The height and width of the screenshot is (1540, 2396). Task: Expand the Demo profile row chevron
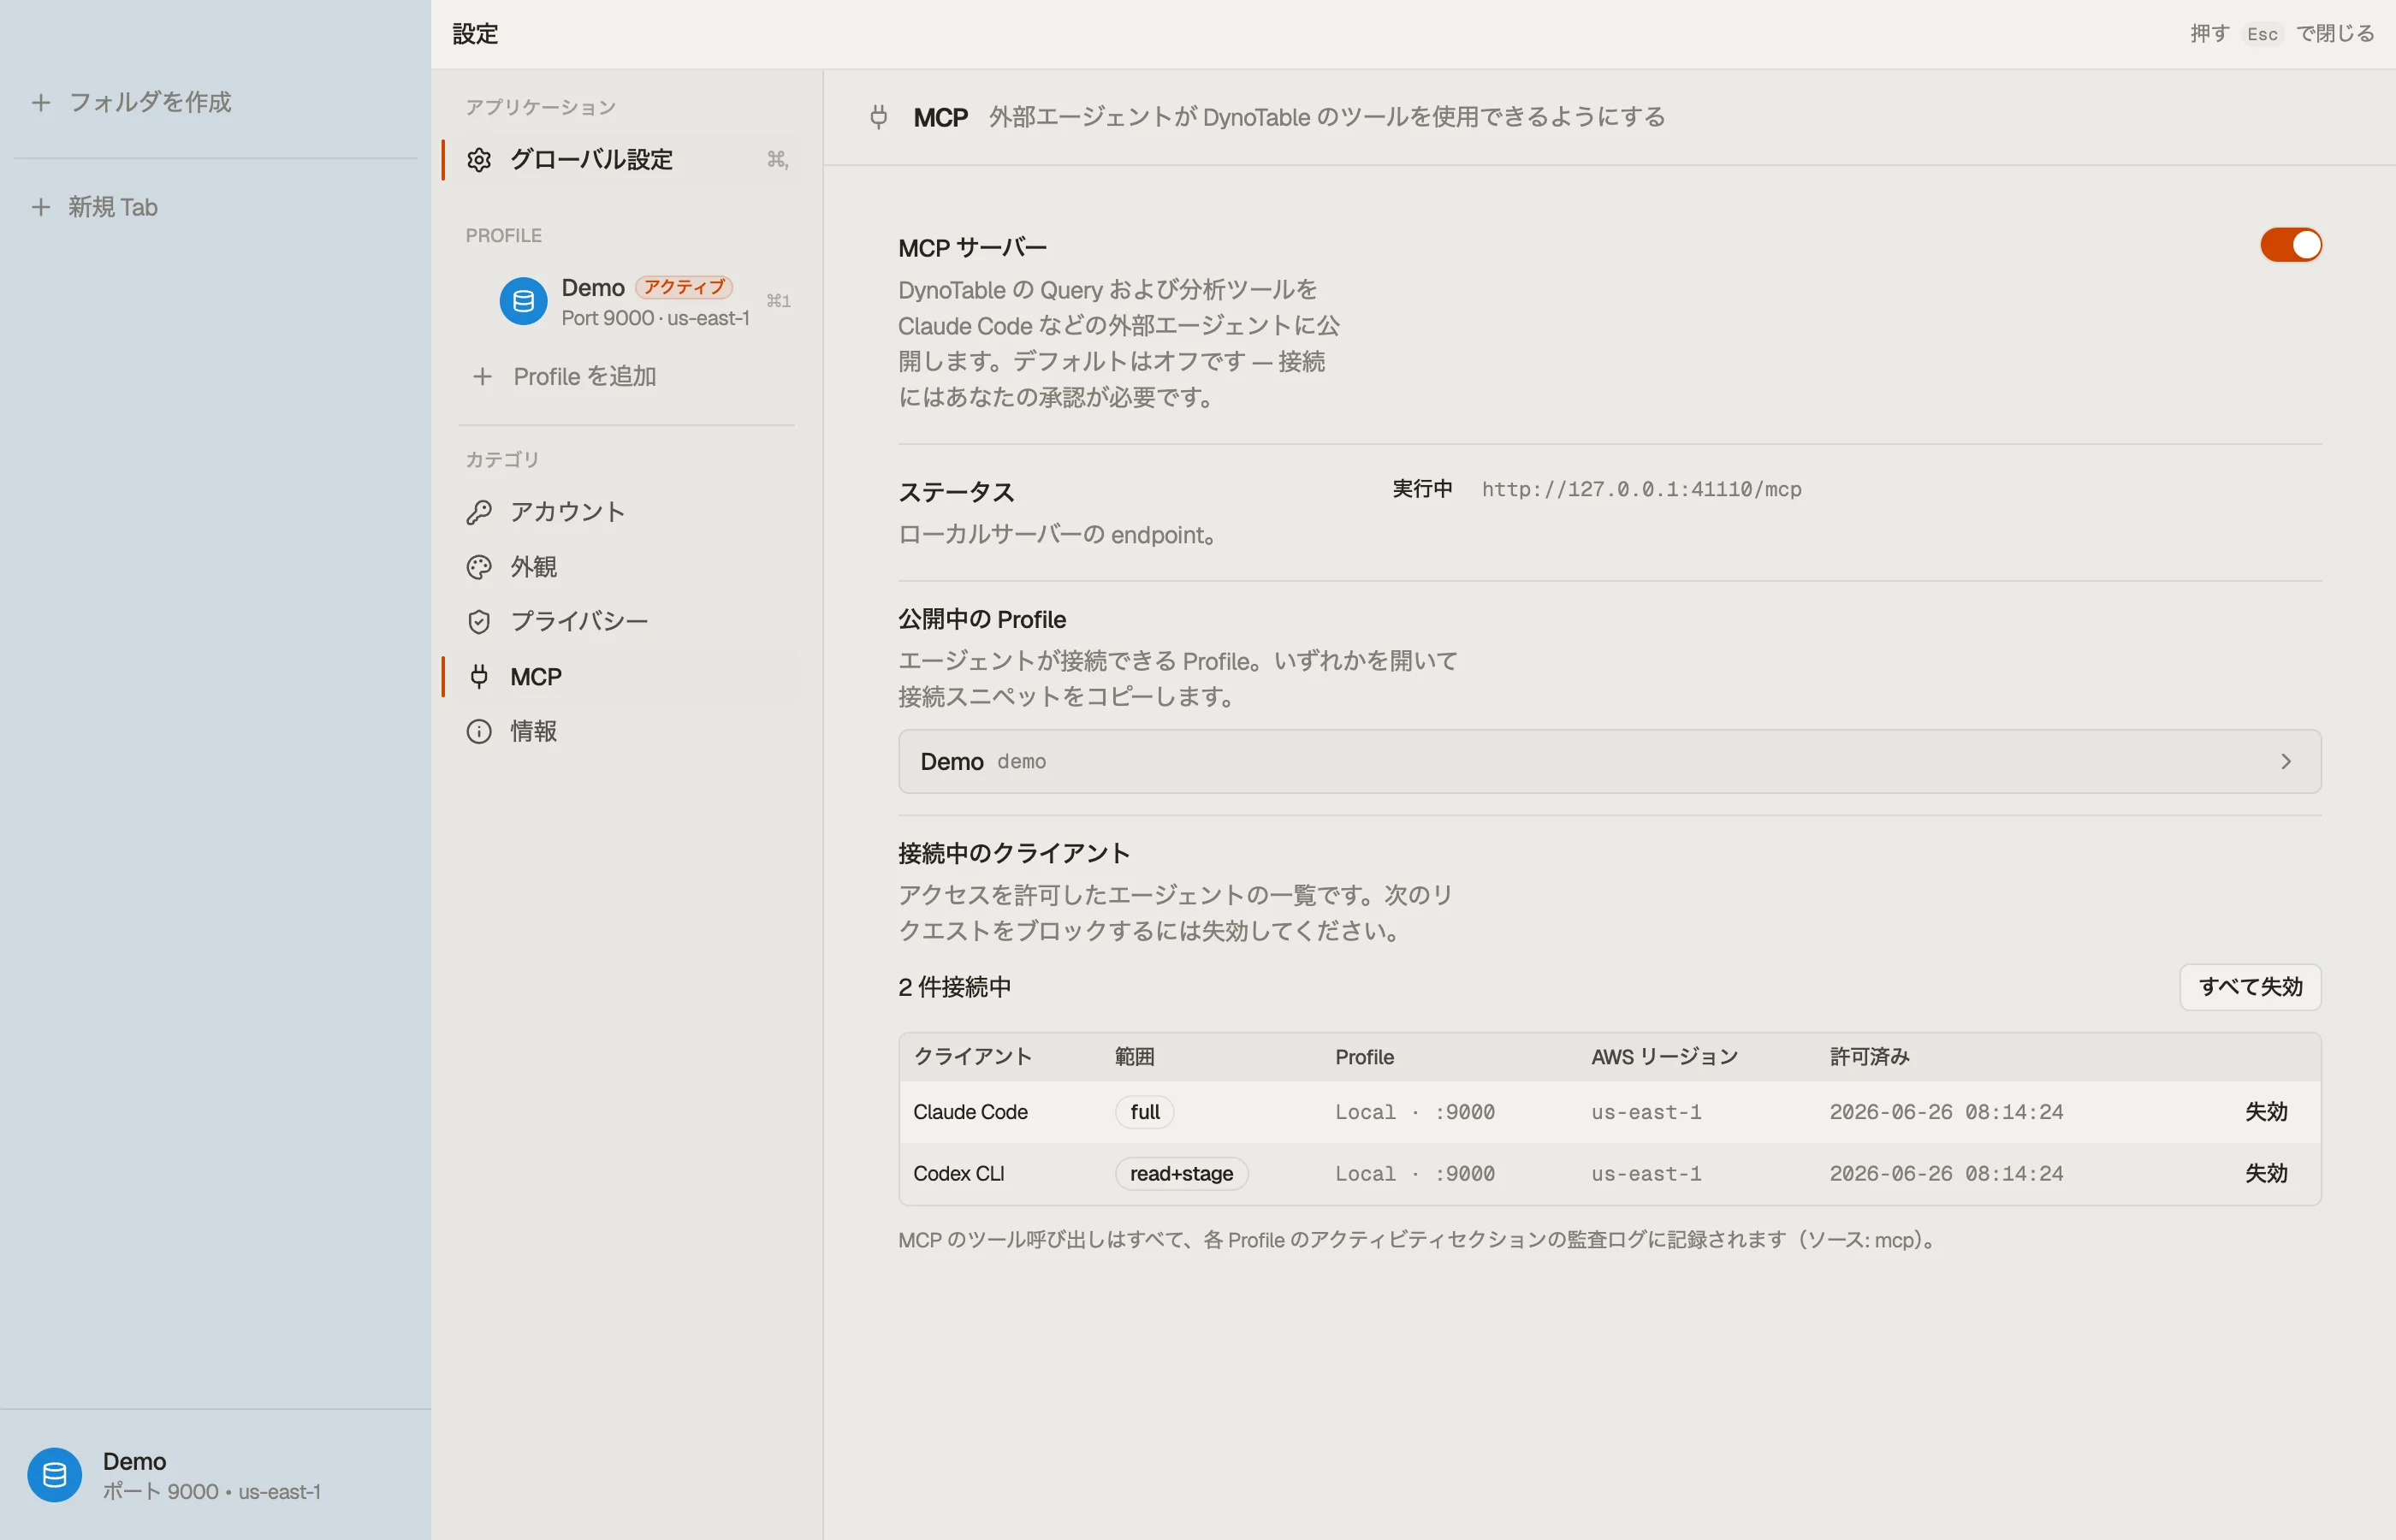[2285, 762]
